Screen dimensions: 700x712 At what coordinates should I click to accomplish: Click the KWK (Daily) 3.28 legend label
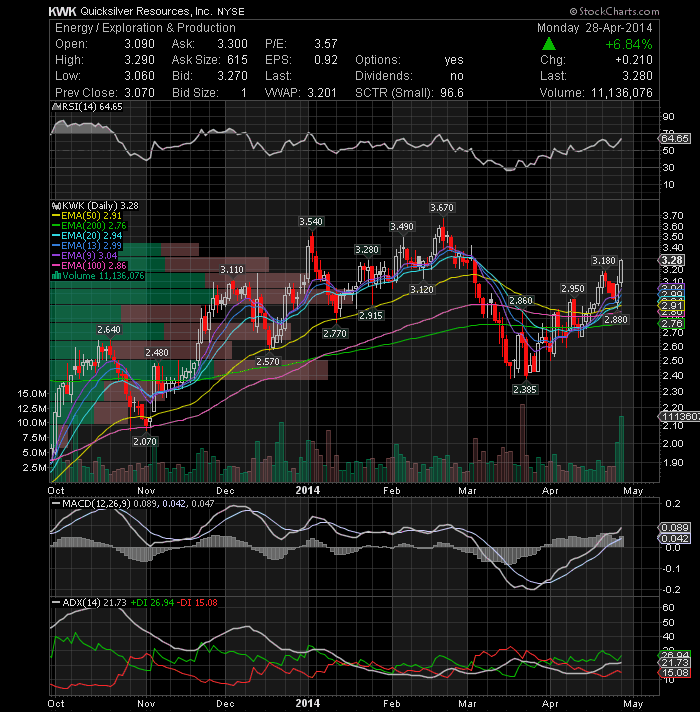click(x=96, y=206)
